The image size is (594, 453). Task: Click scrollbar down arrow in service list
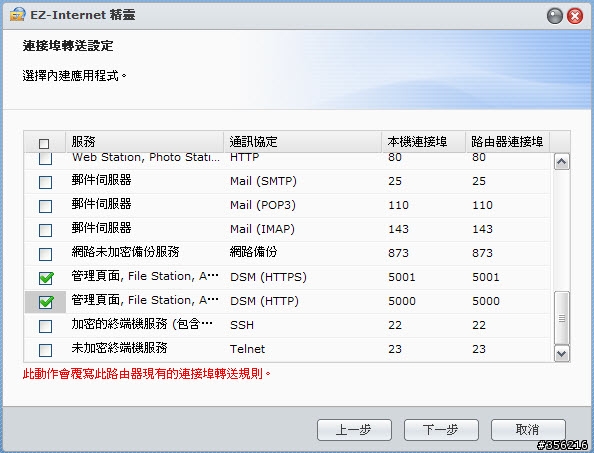561,354
